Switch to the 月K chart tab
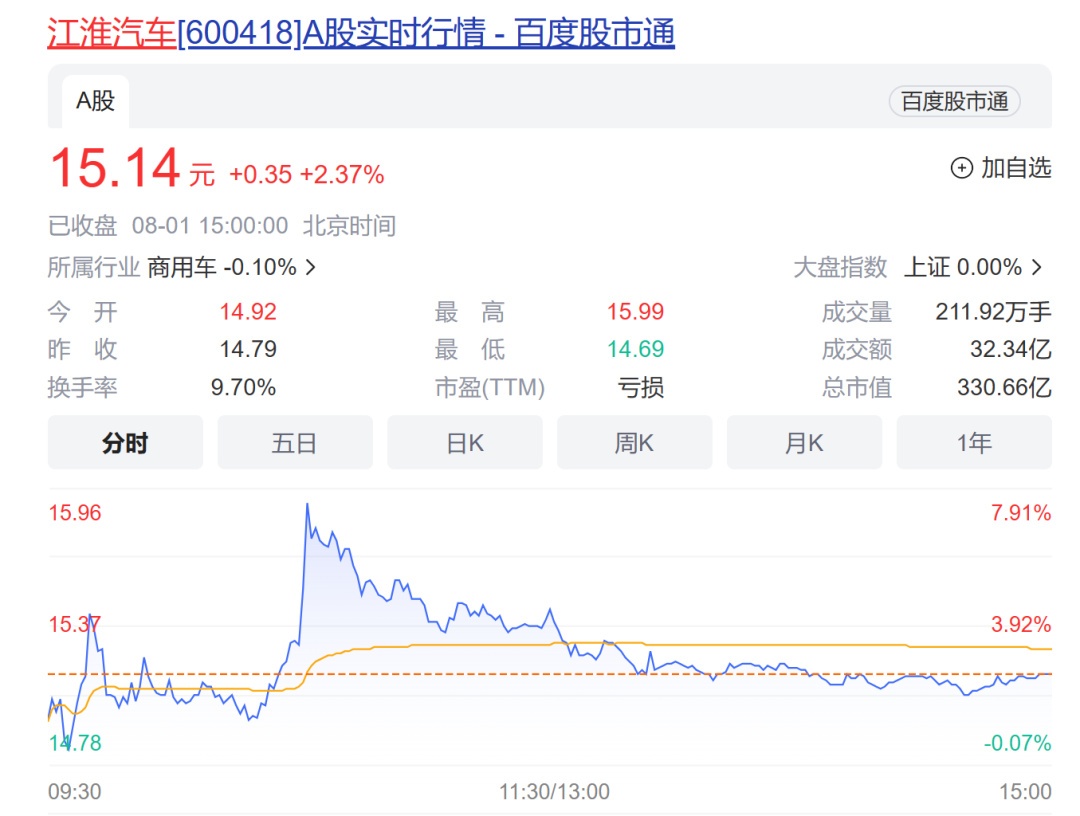Viewport: 1080px width, 816px height. (804, 443)
